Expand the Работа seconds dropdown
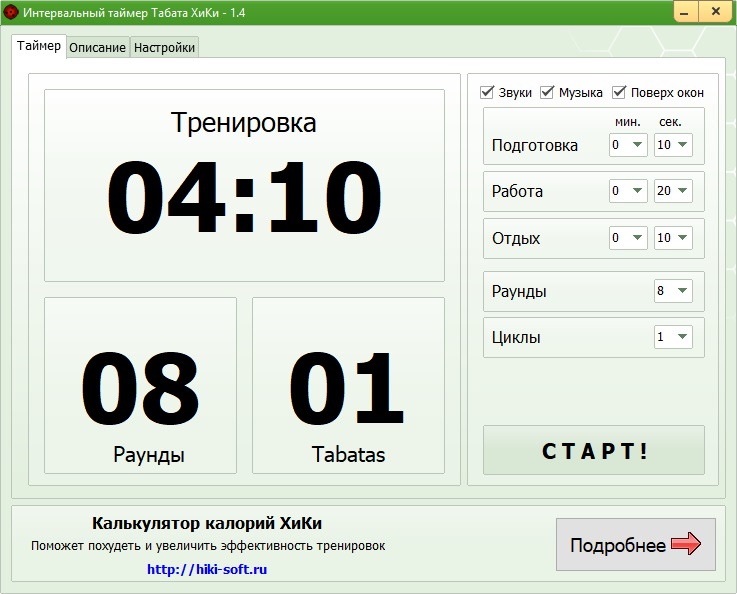The width and height of the screenshot is (737, 594). click(673, 191)
